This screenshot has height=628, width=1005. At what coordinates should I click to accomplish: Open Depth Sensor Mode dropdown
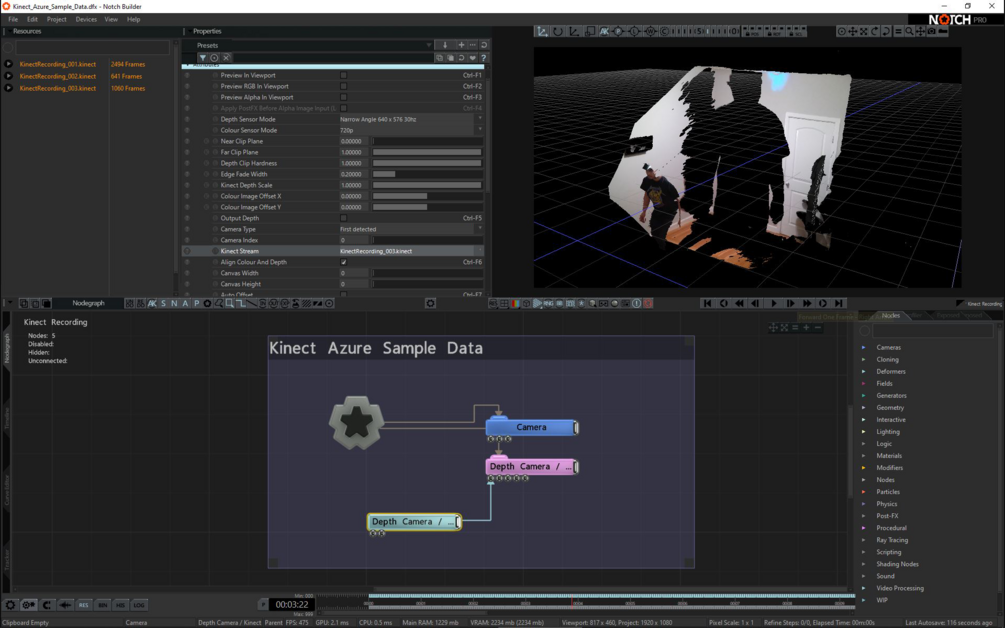coord(411,119)
